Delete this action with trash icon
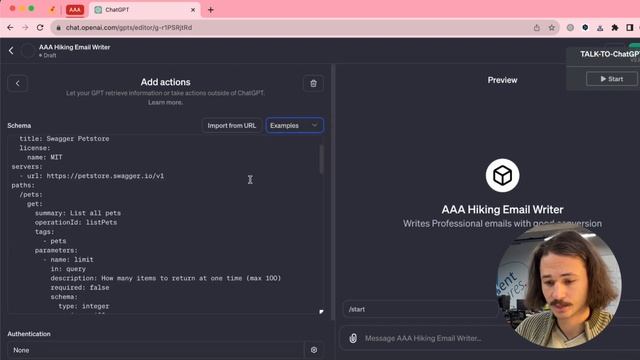The height and width of the screenshot is (360, 640). 313,83
